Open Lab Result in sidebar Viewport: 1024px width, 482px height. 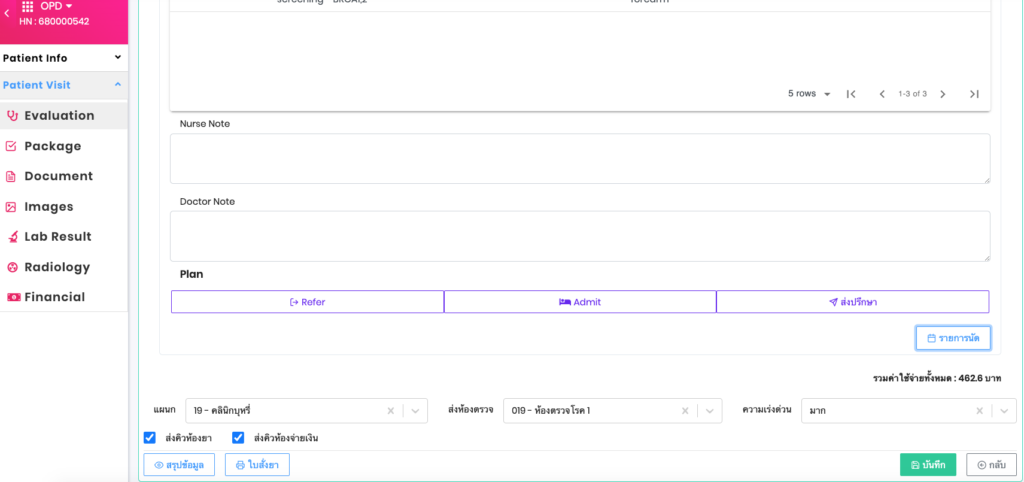[57, 237]
